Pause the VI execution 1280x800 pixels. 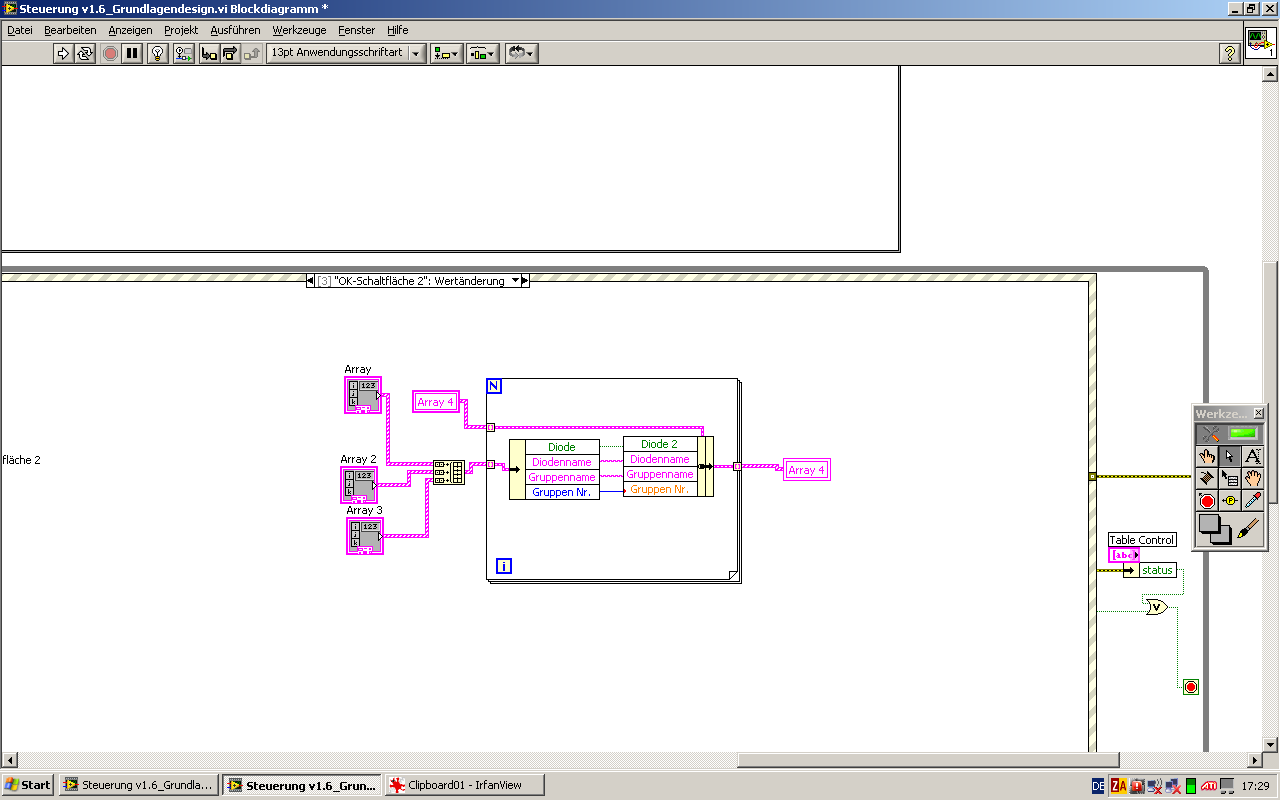tap(132, 53)
